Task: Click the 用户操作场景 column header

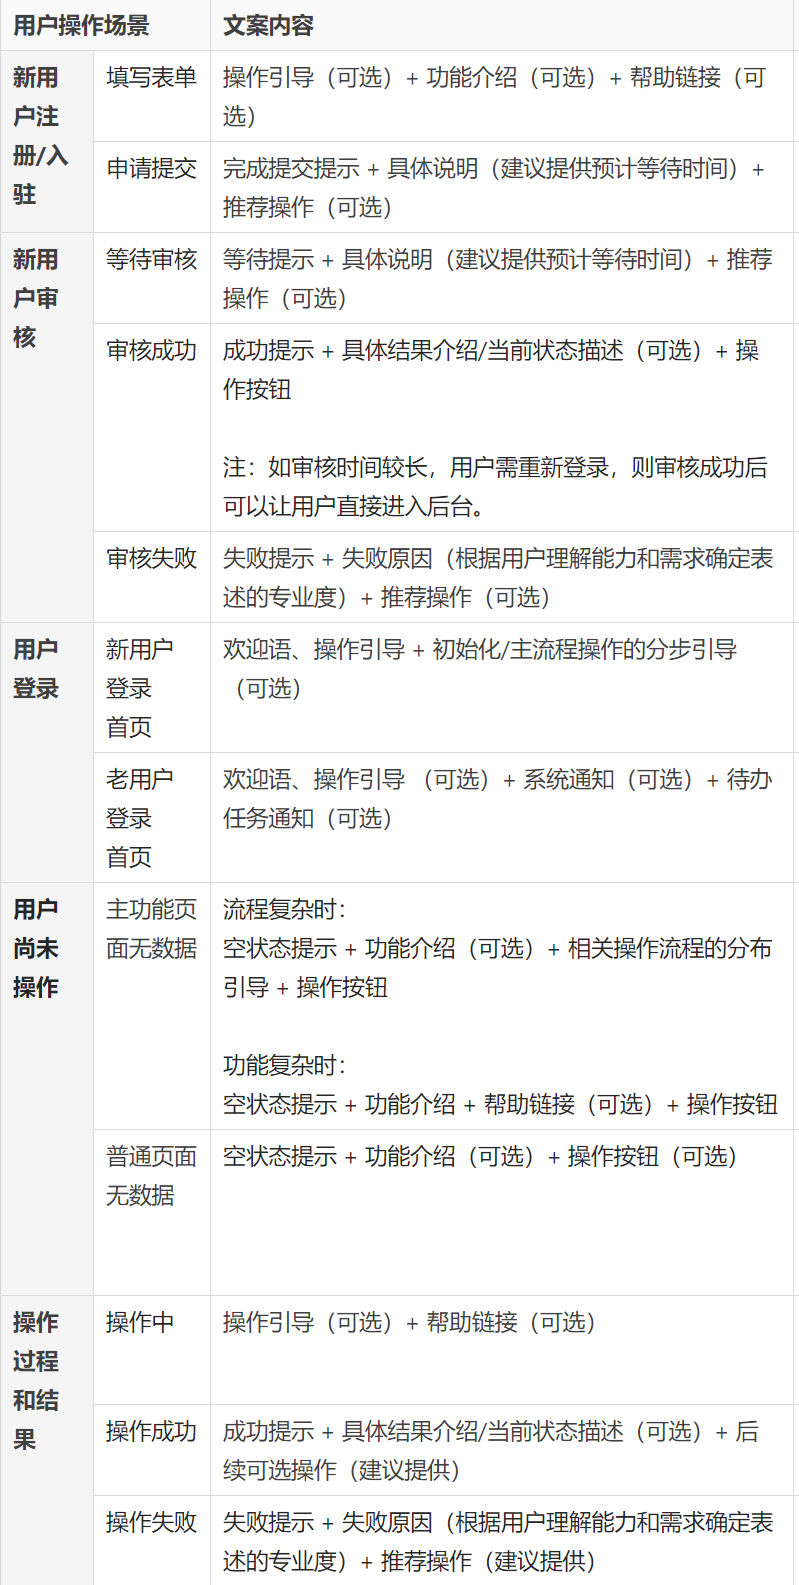Action: tap(82, 25)
